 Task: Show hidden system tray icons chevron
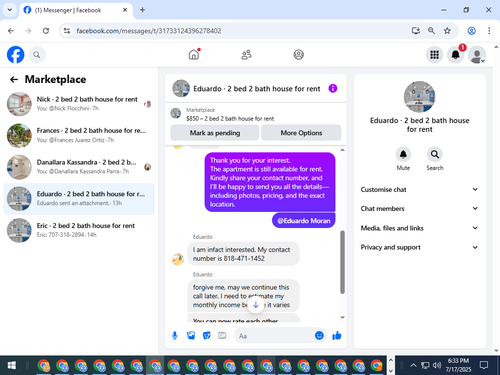[413, 366]
